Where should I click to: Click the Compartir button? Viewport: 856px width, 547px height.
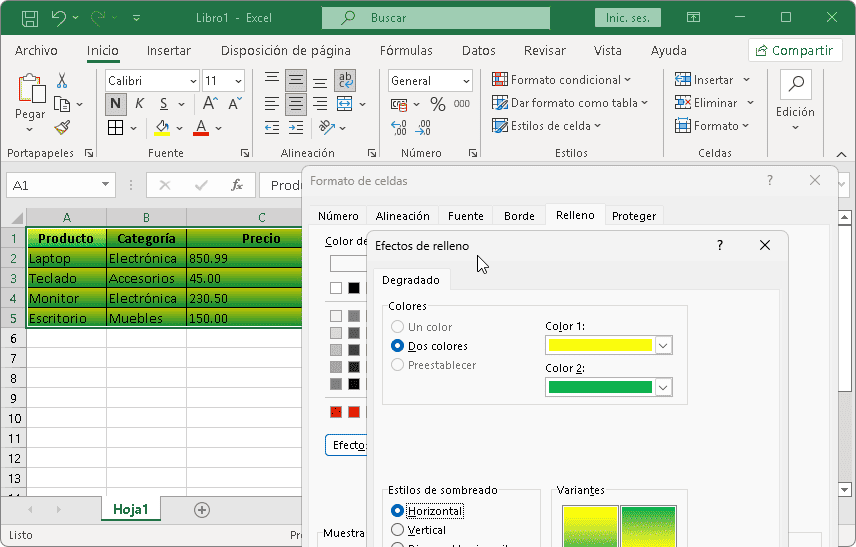[x=795, y=51]
